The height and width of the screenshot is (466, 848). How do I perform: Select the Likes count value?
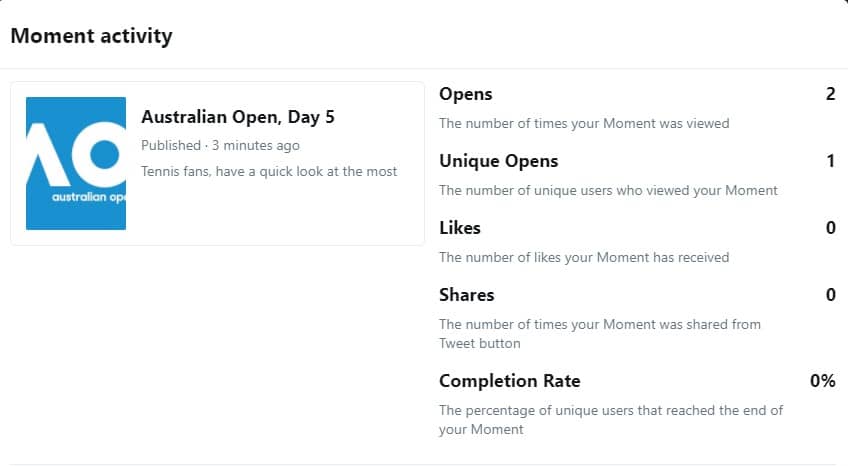coord(831,228)
